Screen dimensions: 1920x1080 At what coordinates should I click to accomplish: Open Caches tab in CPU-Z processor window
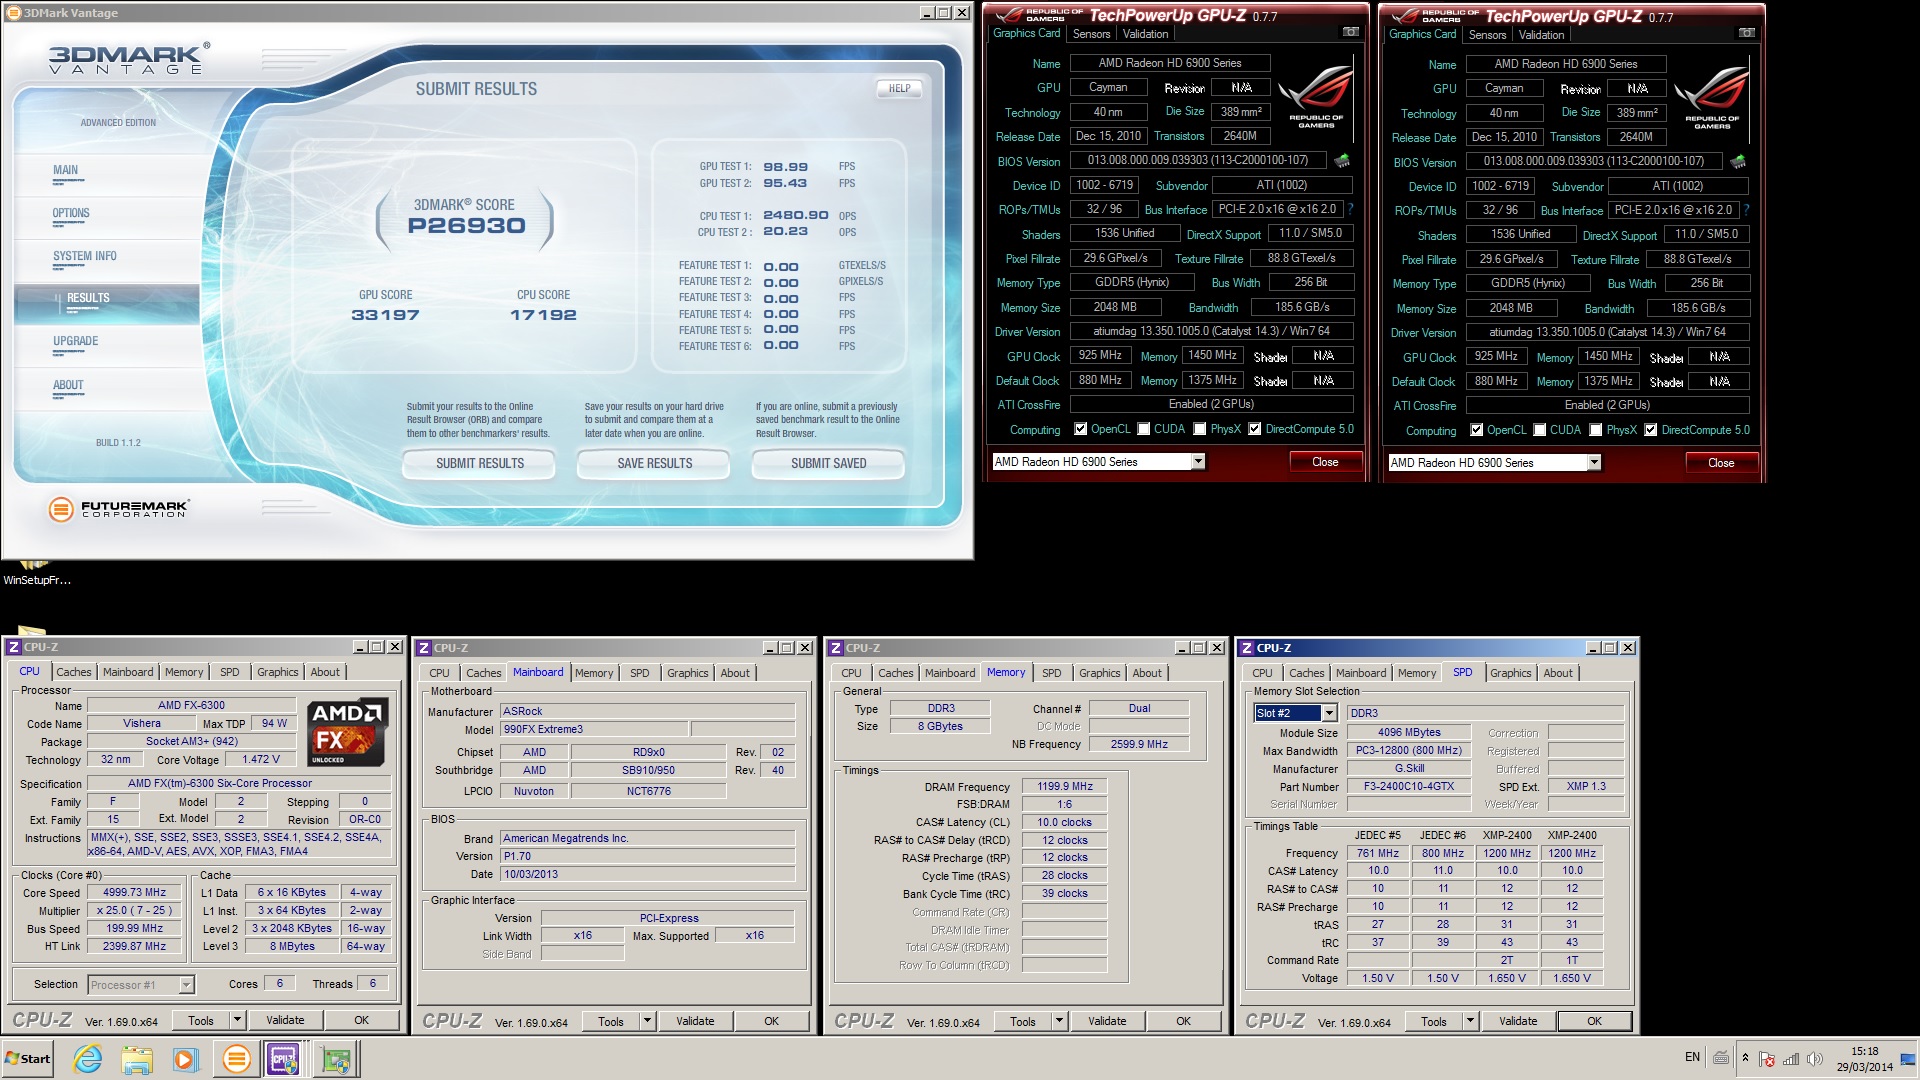click(73, 672)
